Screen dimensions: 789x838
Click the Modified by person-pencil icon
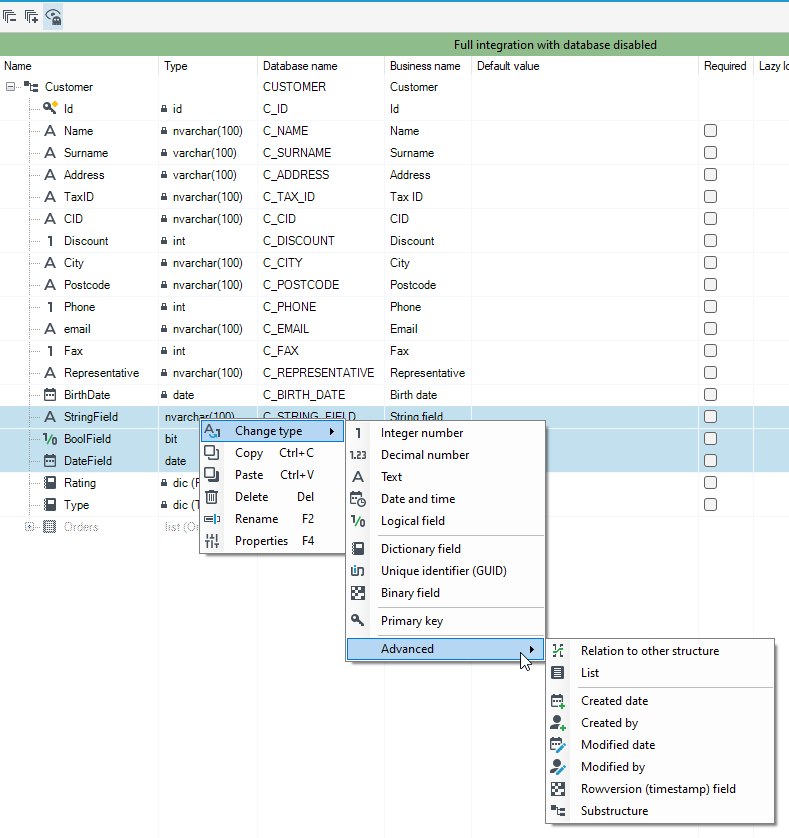coord(558,767)
